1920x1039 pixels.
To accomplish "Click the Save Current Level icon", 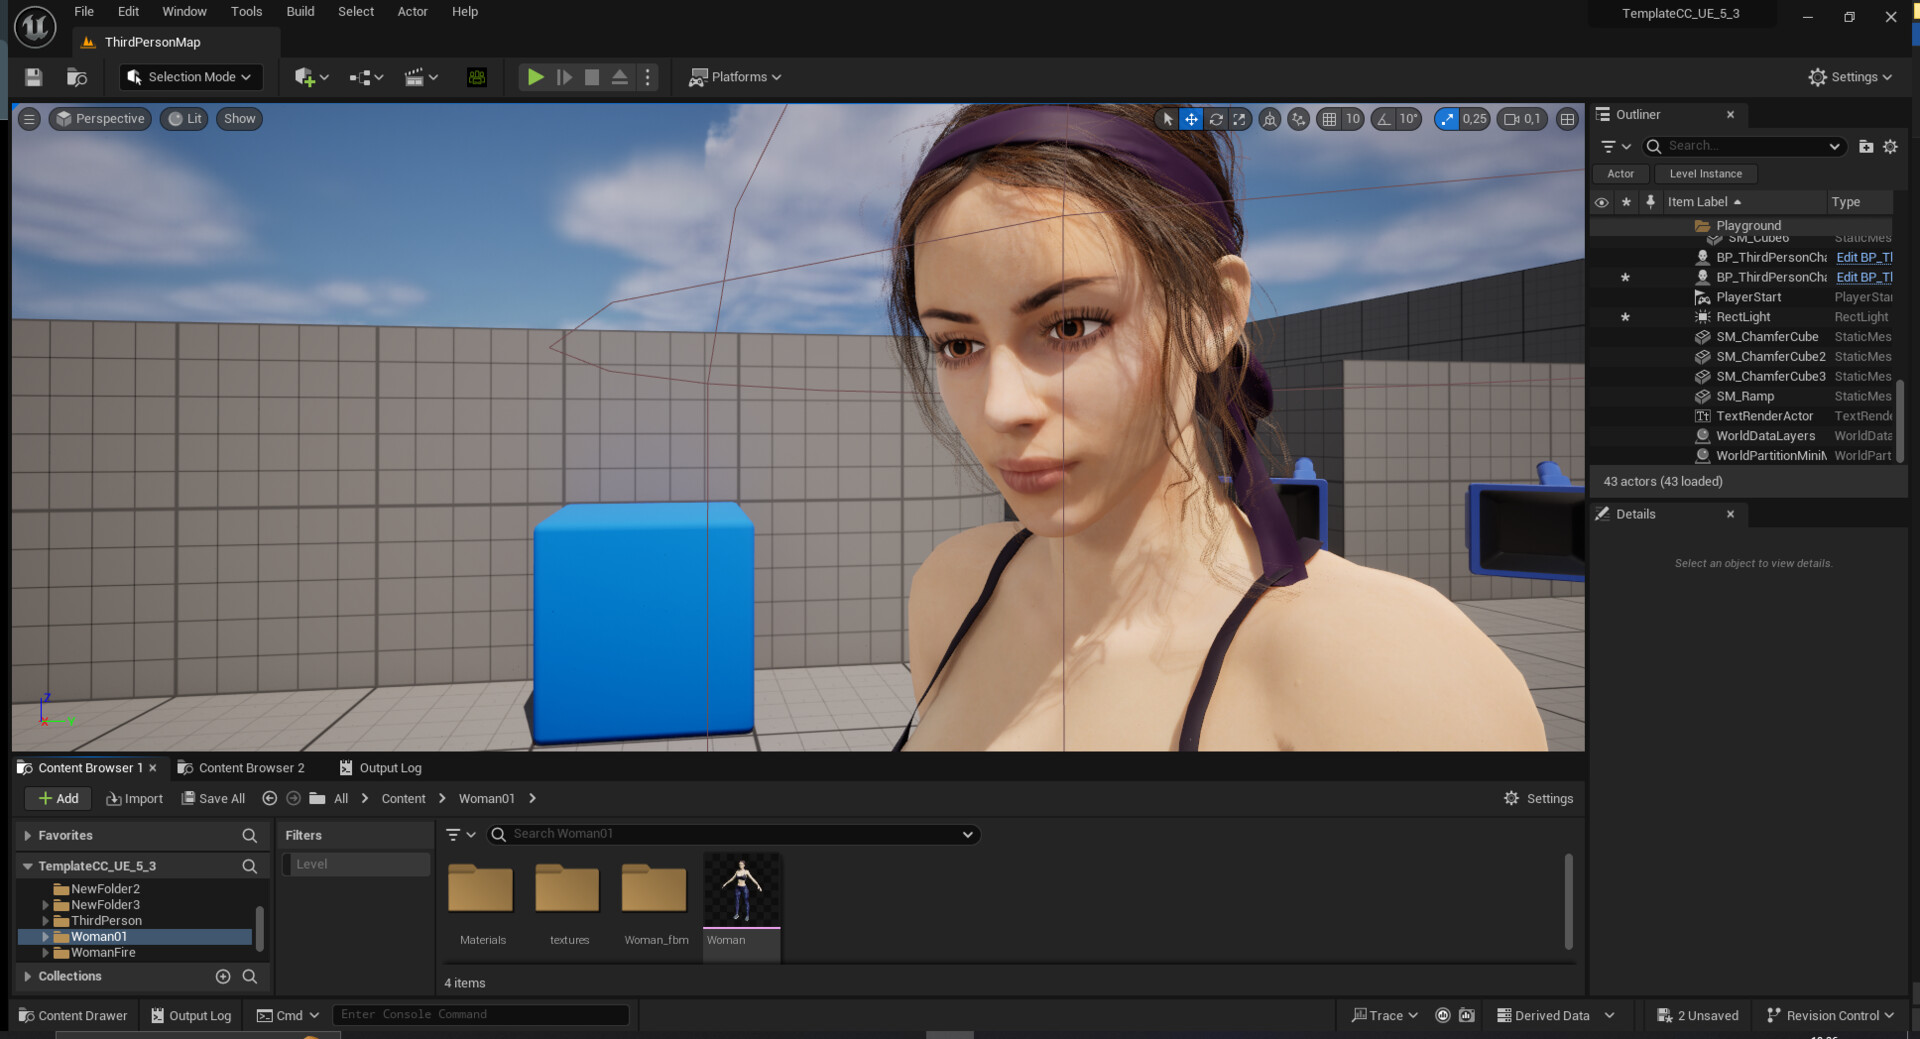I will pos(33,77).
